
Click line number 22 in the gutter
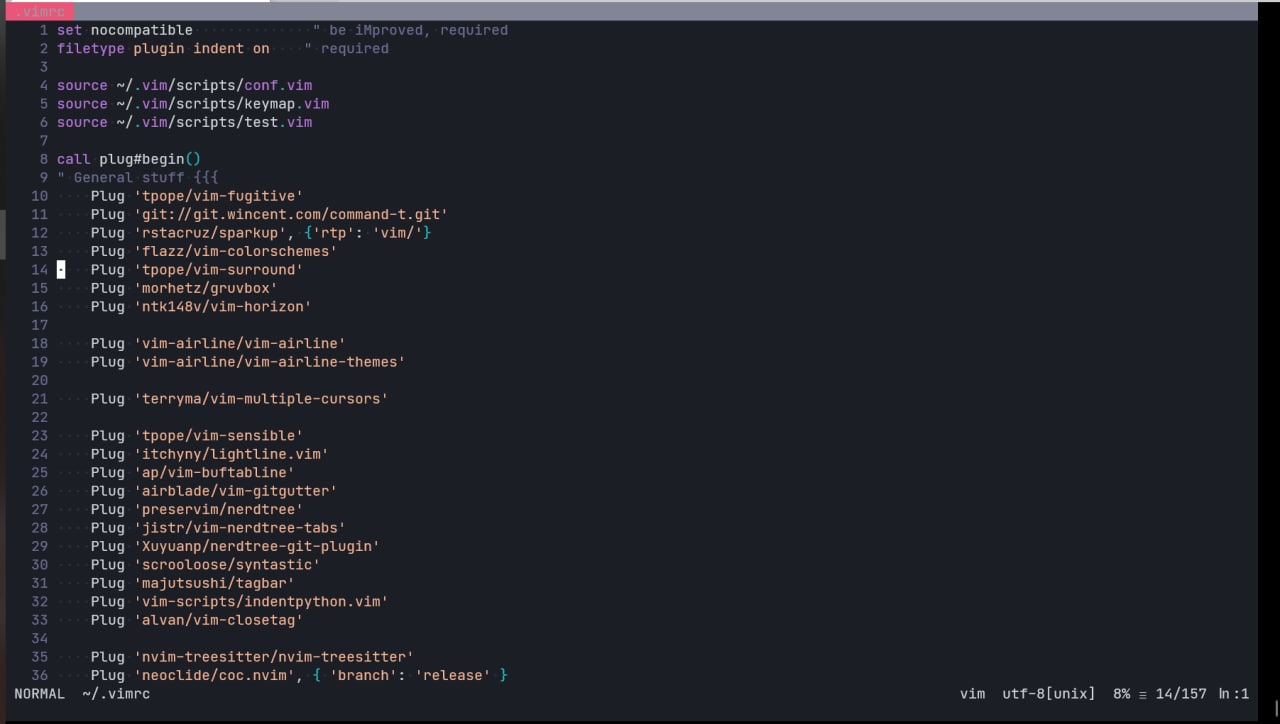pos(40,417)
